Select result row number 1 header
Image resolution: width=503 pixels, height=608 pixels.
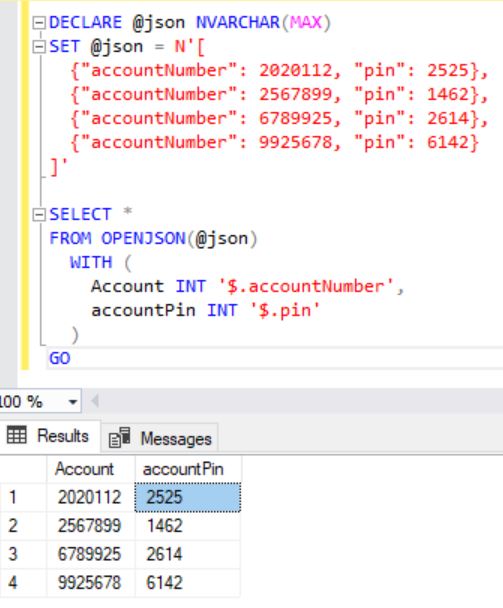point(23,497)
